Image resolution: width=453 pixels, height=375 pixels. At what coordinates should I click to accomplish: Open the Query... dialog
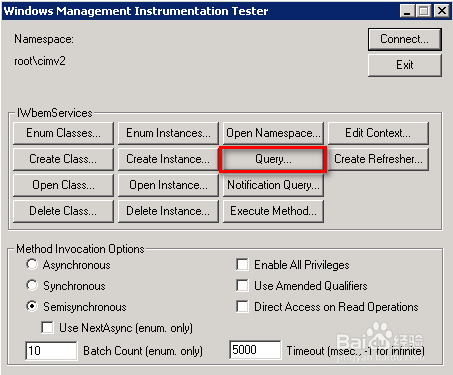pos(273,159)
